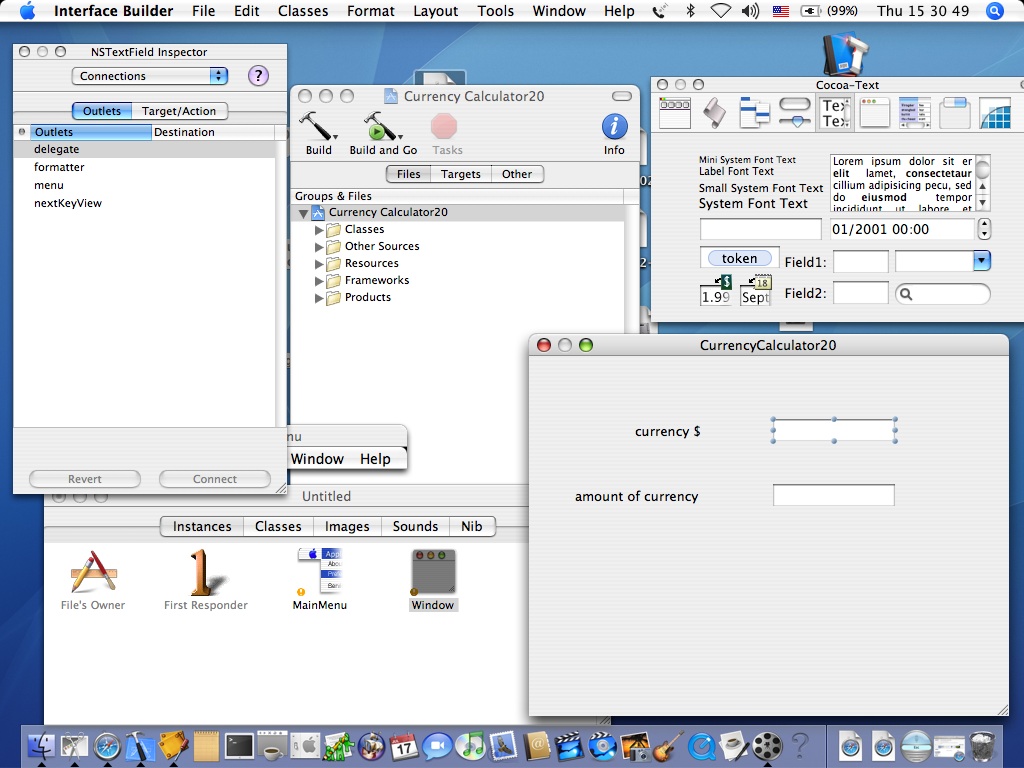
Task: Click the project window toolbar toggle pill
Action: tap(622, 96)
